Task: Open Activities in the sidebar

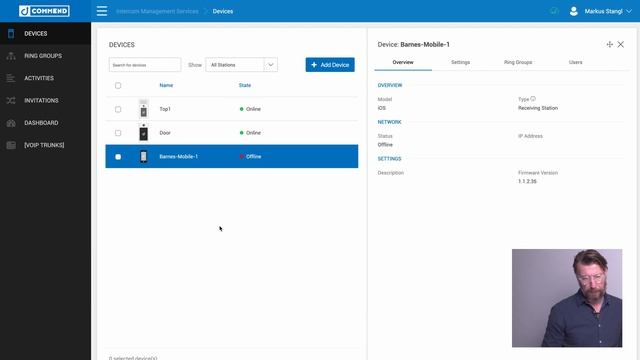Action: pos(45,78)
